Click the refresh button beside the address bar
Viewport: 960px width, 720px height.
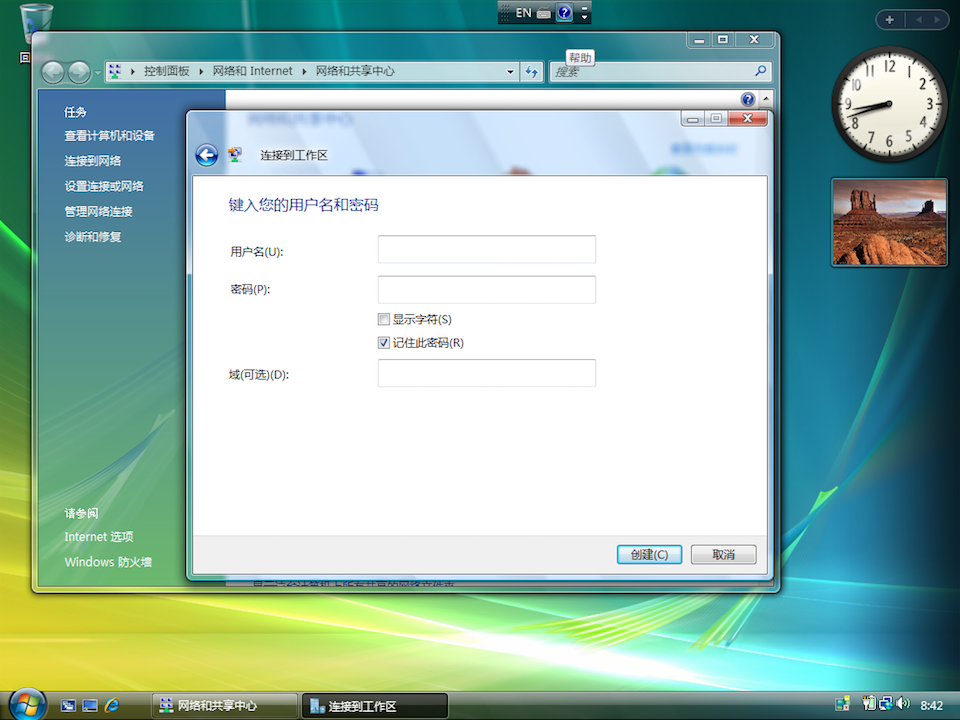point(531,72)
